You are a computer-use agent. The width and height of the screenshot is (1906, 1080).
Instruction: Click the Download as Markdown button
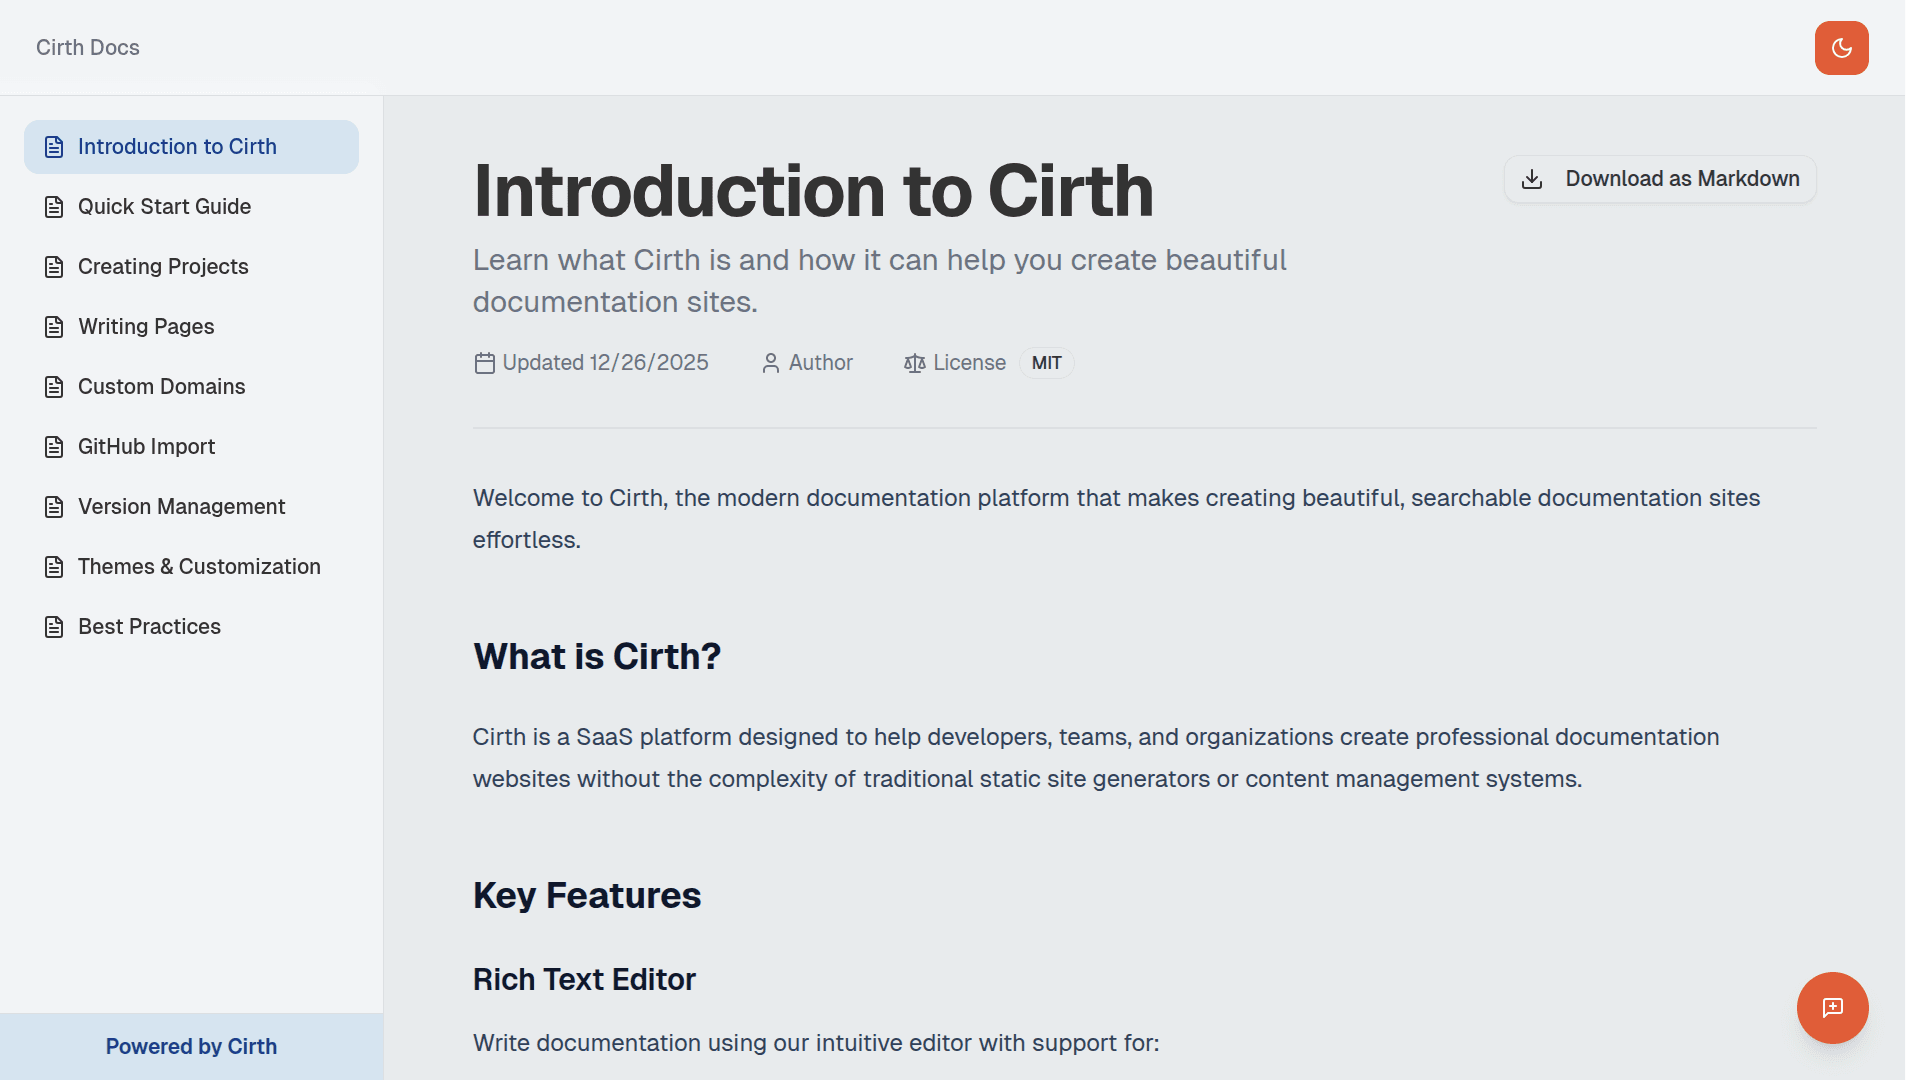[1660, 178]
